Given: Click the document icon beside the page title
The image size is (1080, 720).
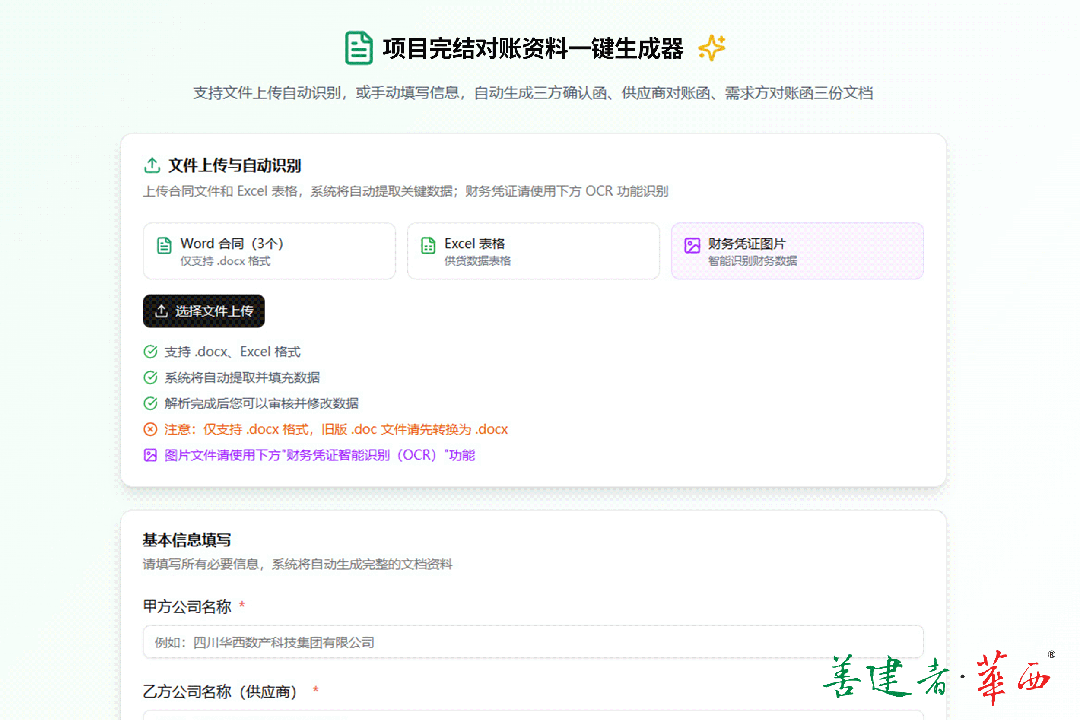Looking at the screenshot, I should tap(358, 48).
